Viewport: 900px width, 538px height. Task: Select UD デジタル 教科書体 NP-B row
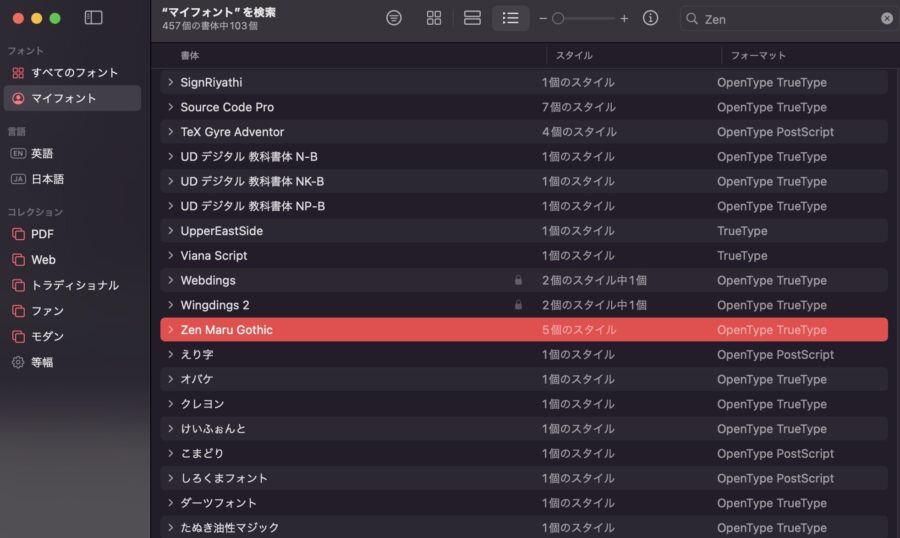tap(524, 206)
